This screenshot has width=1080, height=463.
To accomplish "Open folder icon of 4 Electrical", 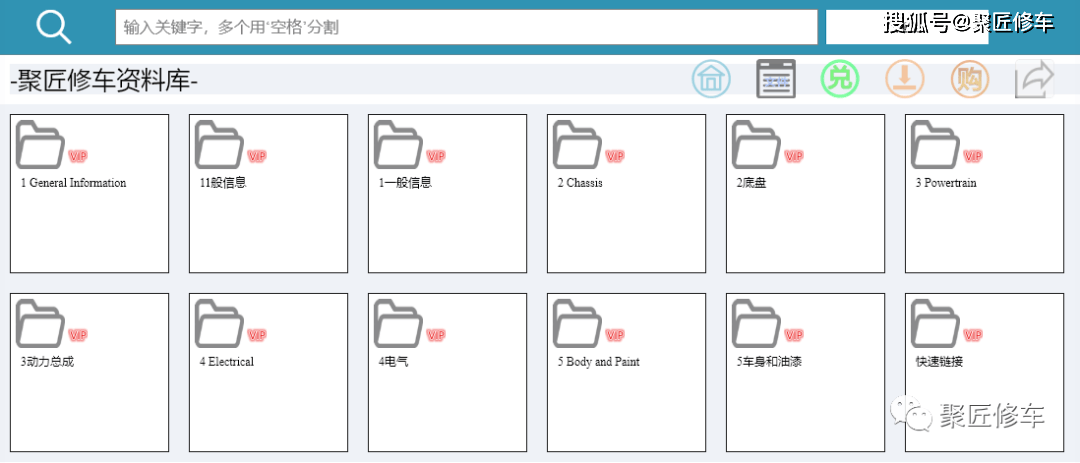I will 219,324.
